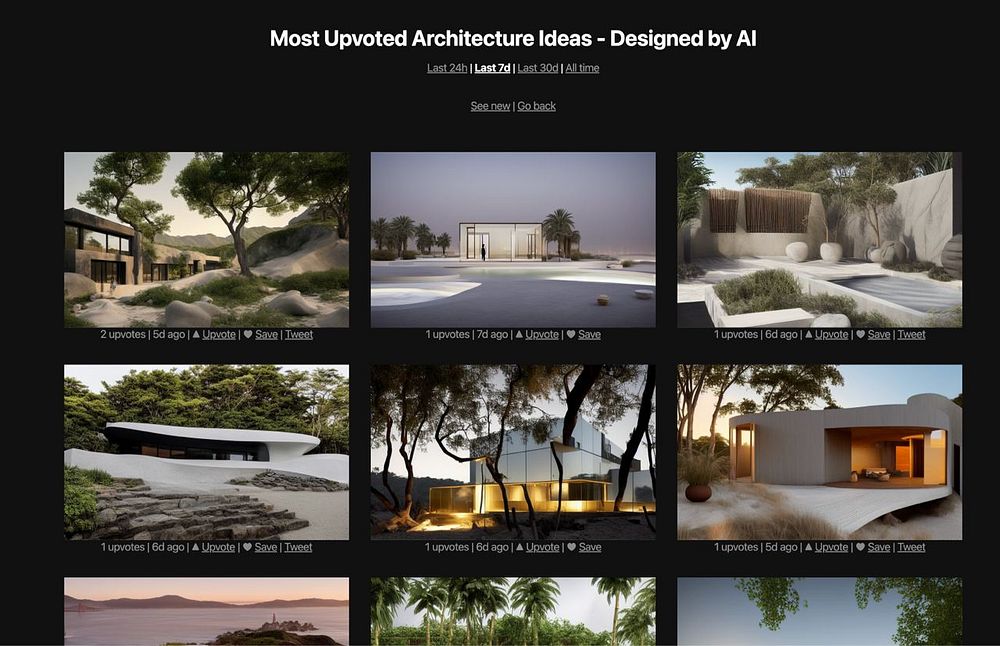The image size is (1000, 646).
Task: Click the triangle icon under the white curved-roof house
Action: (196, 547)
